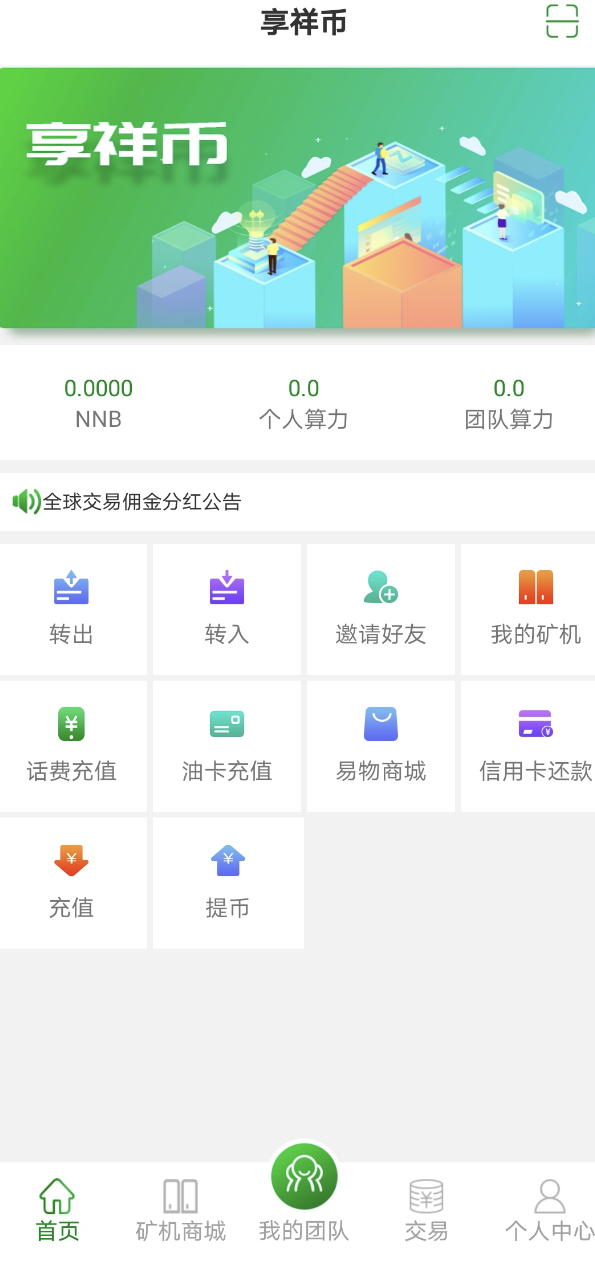Open 全球交易佣金分红公告 announcement link
The width and height of the screenshot is (595, 1261).
click(142, 502)
